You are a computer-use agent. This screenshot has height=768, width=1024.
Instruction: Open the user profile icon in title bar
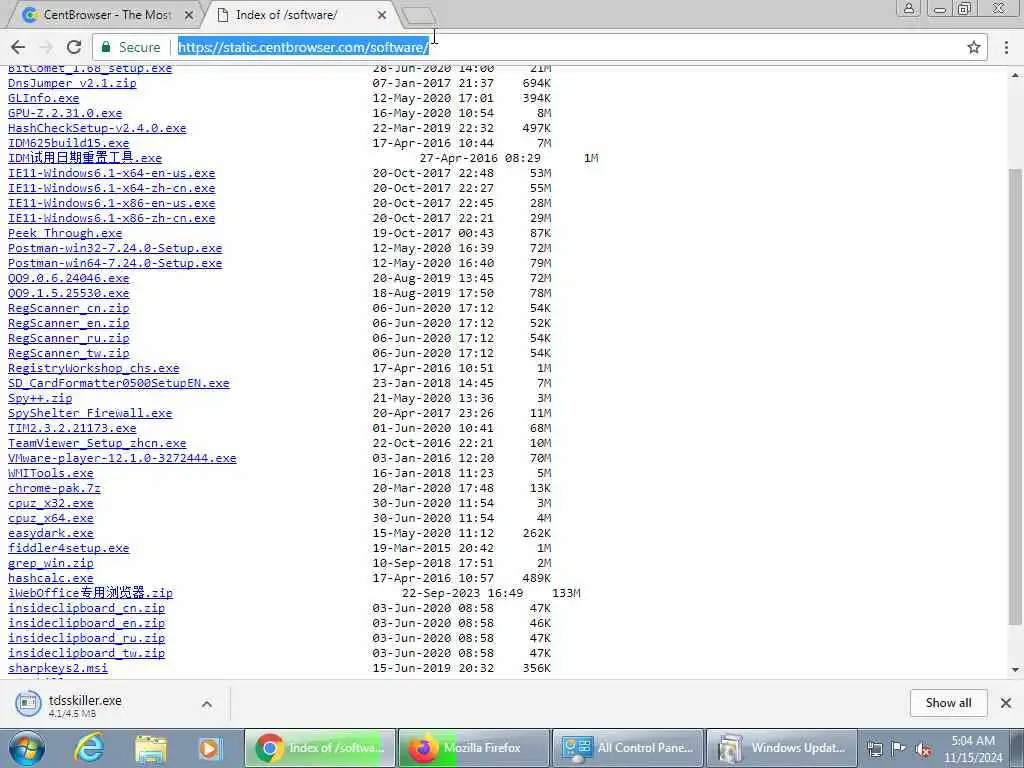click(x=908, y=8)
